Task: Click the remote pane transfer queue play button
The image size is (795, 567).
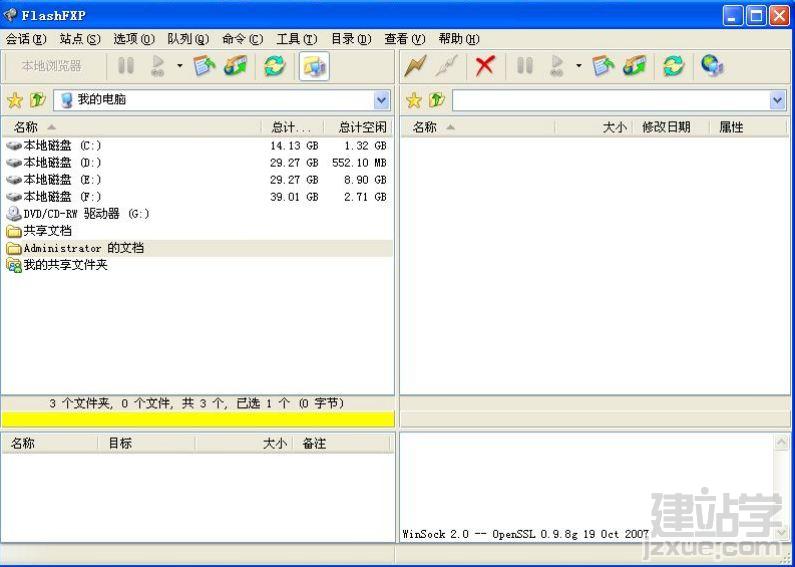Action: point(557,66)
